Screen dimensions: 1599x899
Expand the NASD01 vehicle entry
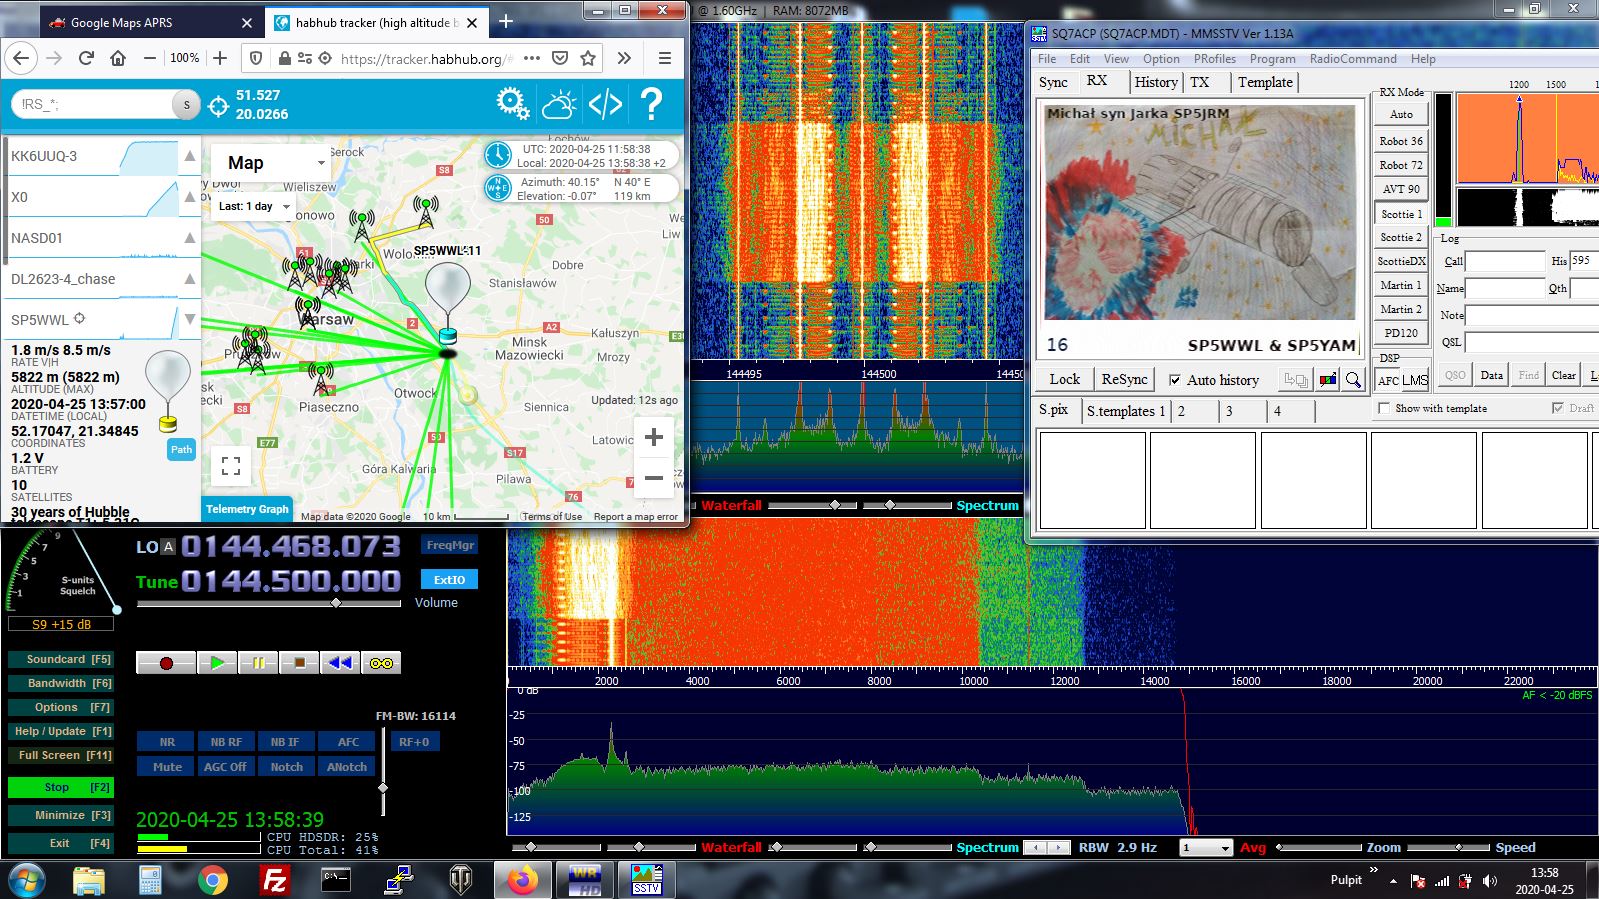pyautogui.click(x=189, y=238)
